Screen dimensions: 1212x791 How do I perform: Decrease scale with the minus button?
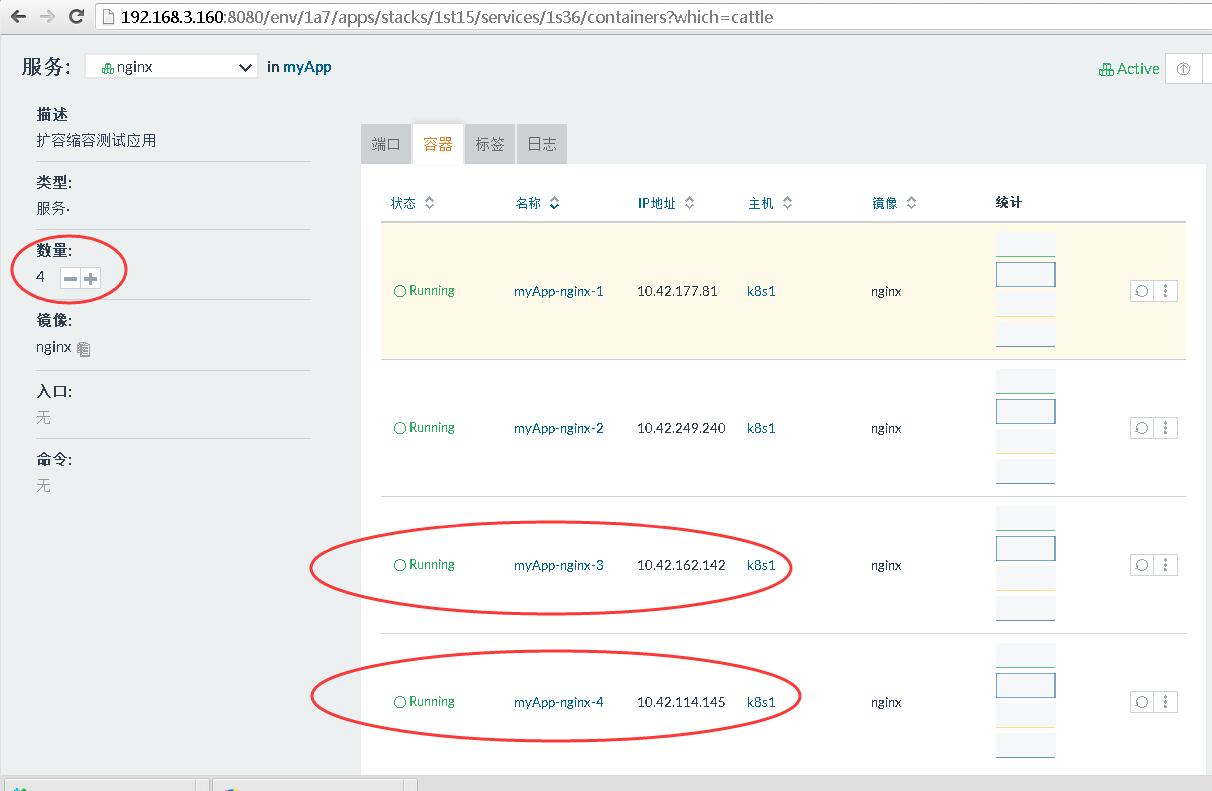[x=70, y=278]
